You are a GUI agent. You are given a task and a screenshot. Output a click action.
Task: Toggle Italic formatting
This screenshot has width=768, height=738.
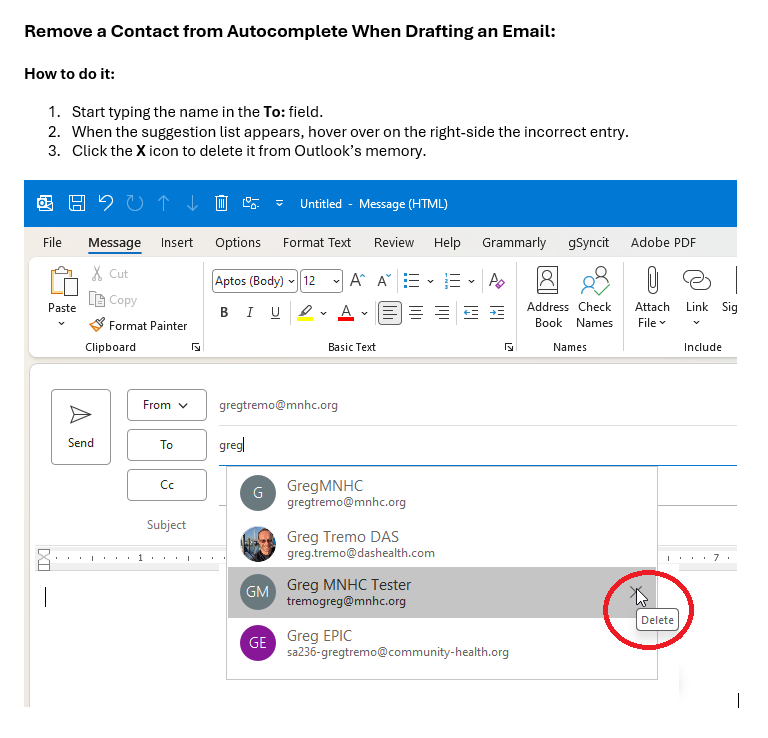coord(250,313)
